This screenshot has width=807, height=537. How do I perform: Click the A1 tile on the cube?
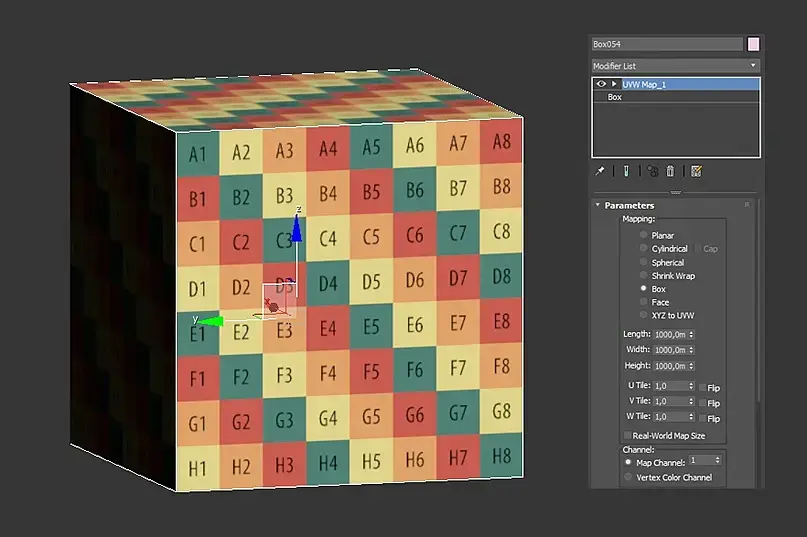[x=198, y=153]
